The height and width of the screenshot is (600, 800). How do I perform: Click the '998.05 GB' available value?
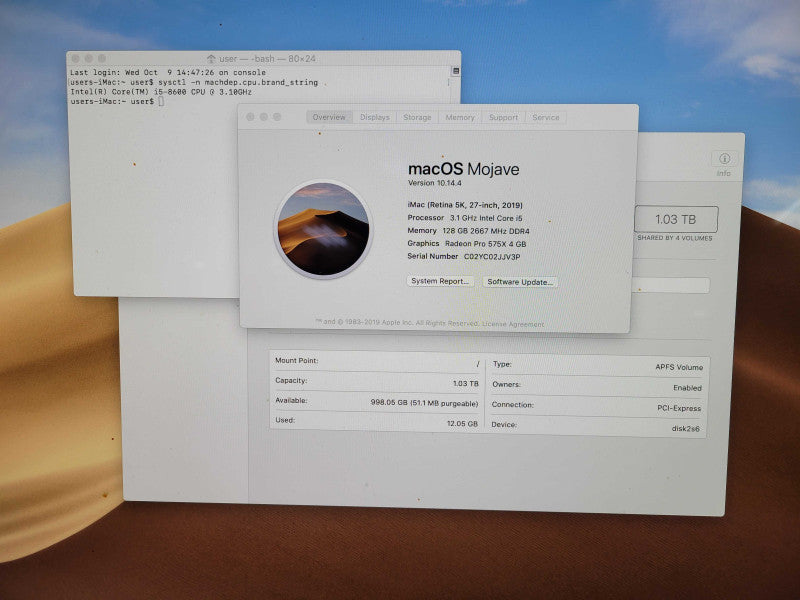[x=424, y=403]
